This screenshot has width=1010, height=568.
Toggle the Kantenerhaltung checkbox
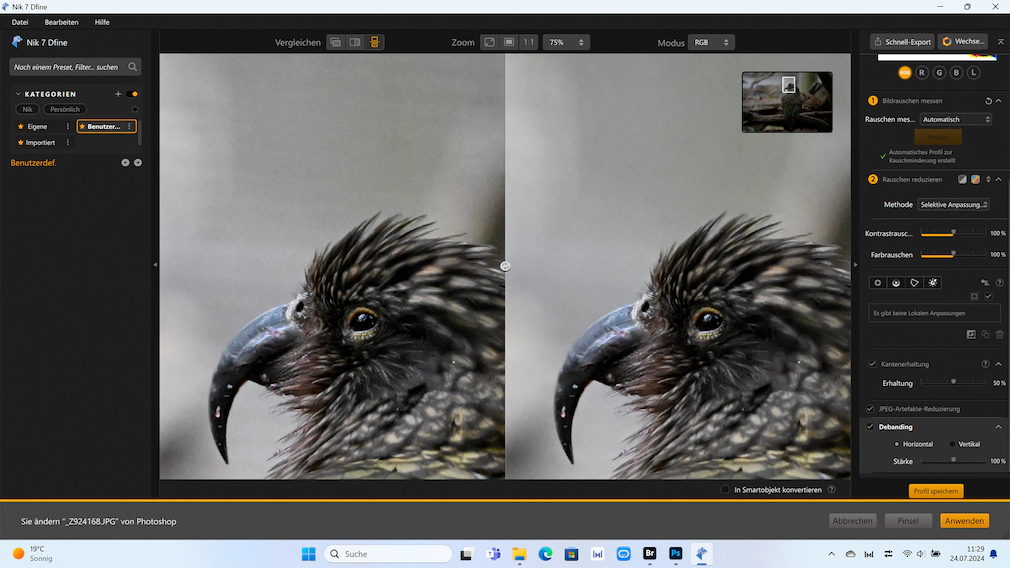tap(872, 364)
